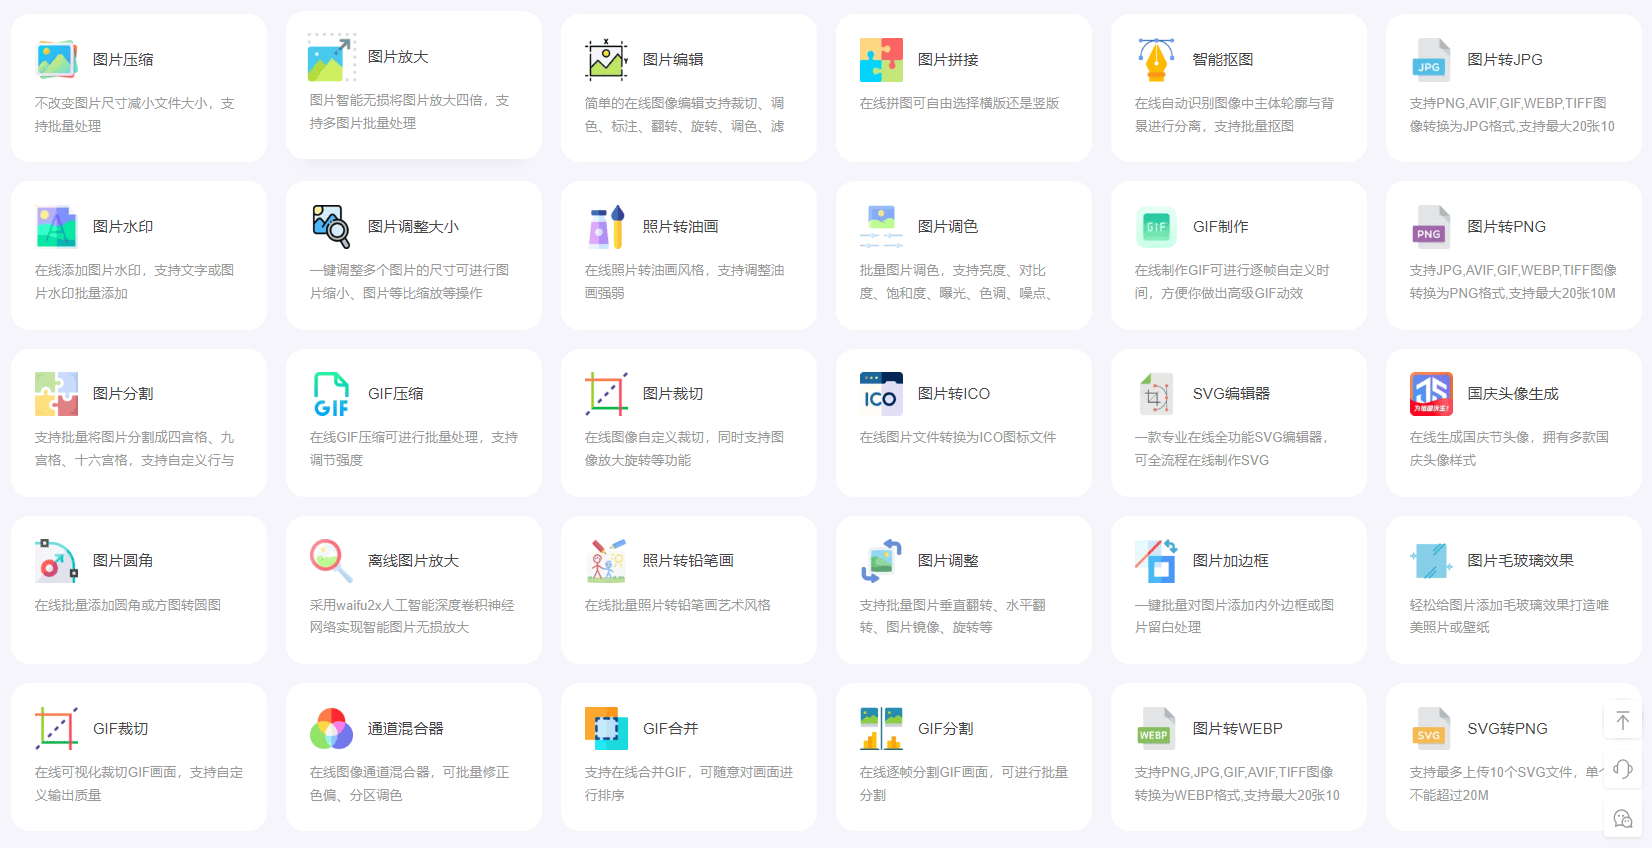Click the 智能抠图 pen nib icon

pyautogui.click(x=1157, y=60)
